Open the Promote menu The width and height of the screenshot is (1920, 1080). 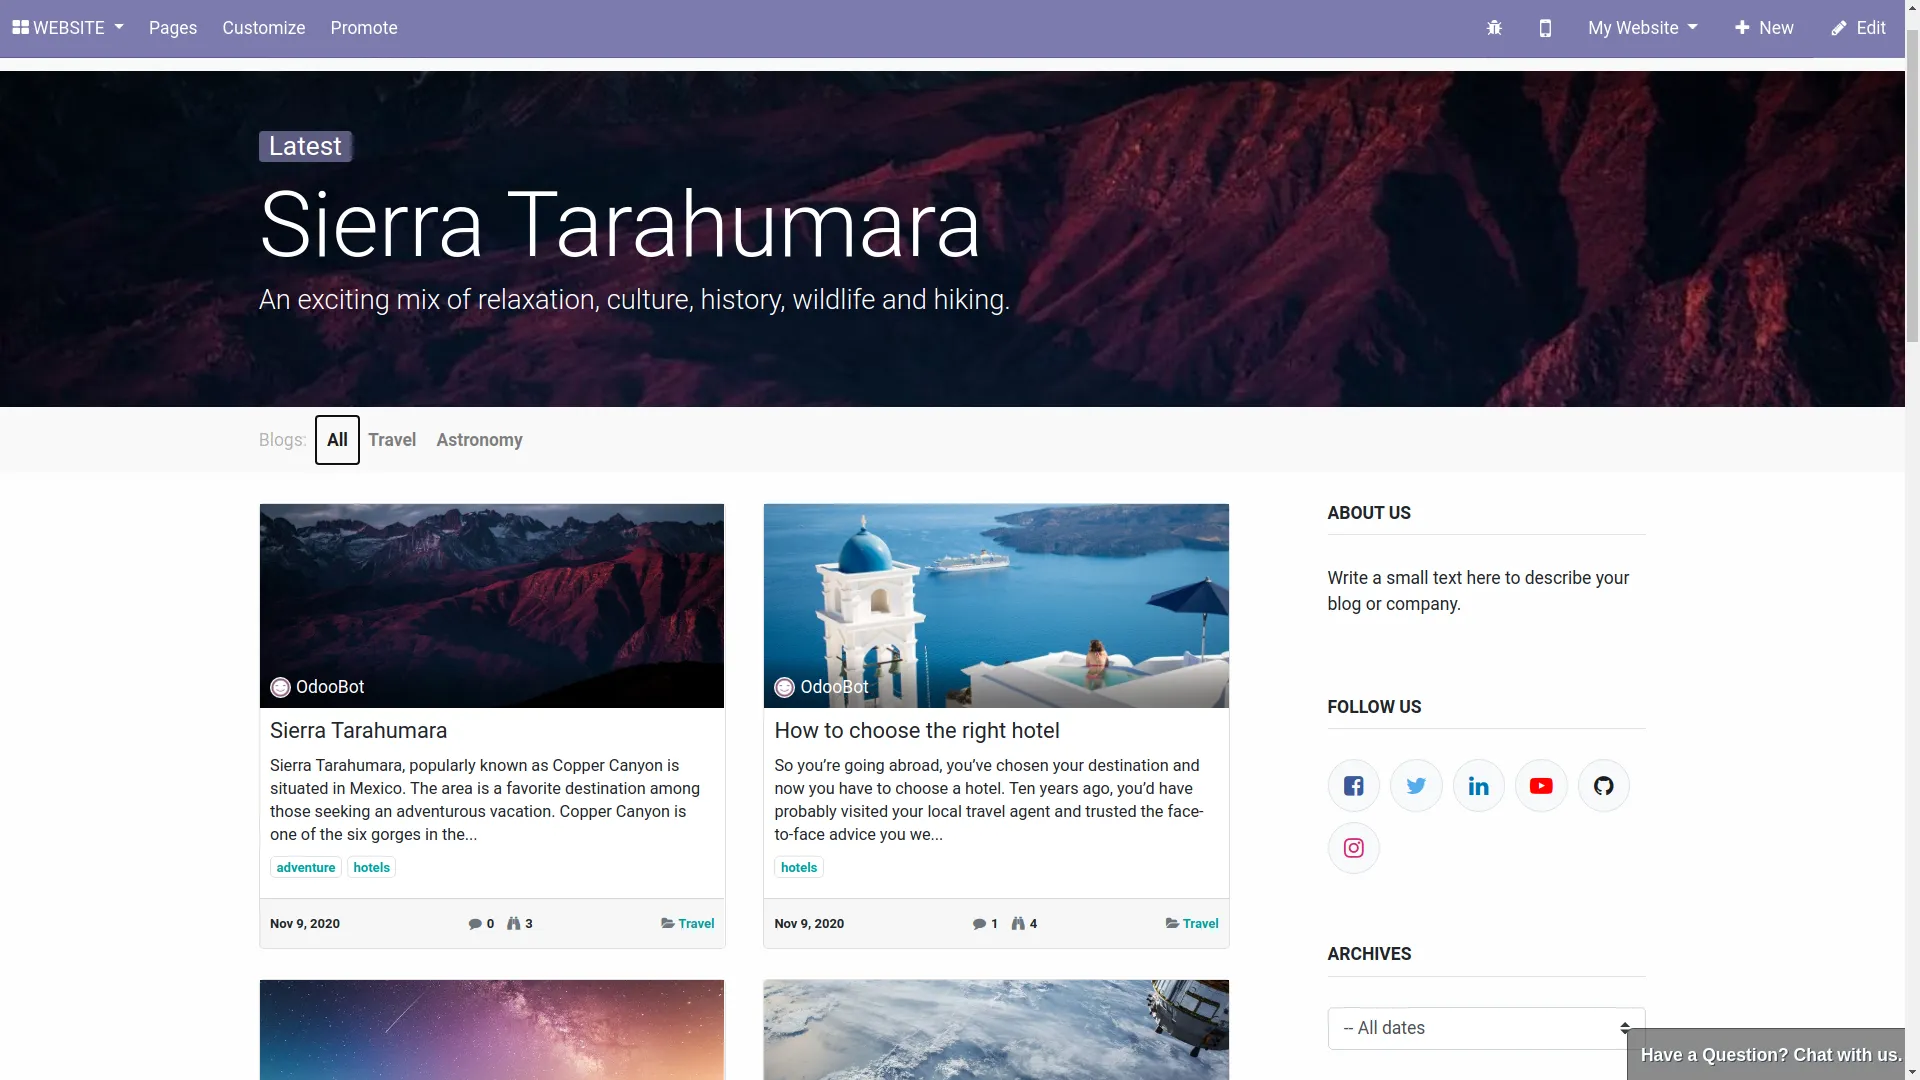364,28
